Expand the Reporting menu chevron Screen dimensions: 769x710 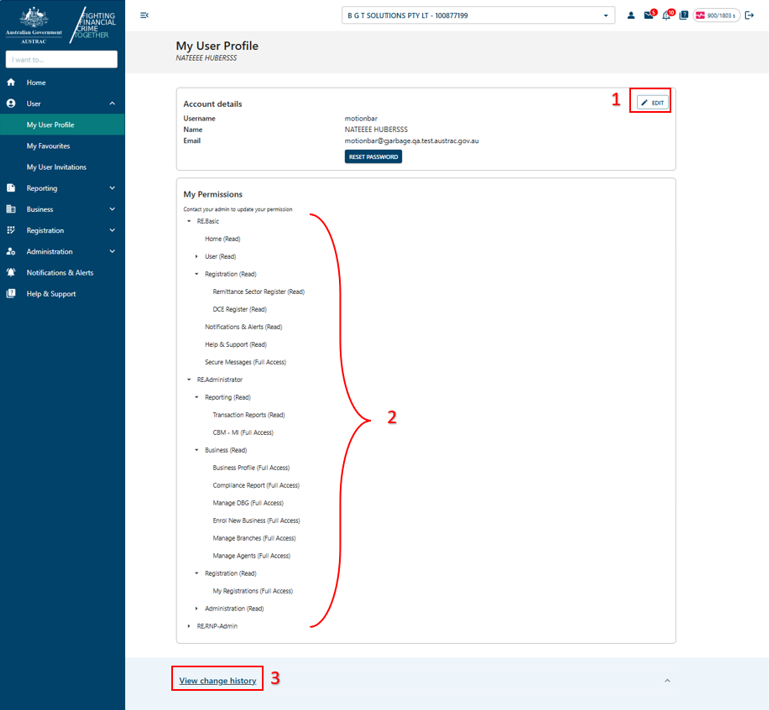(112, 188)
